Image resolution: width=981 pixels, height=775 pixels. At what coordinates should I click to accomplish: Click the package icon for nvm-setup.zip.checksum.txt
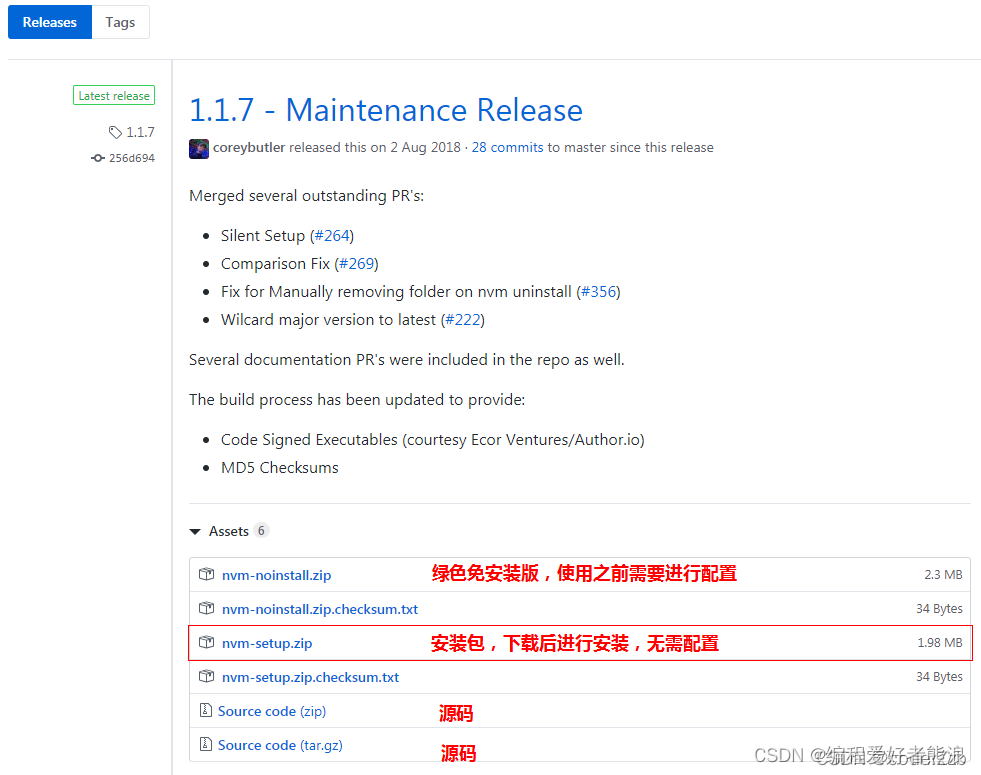tap(206, 676)
